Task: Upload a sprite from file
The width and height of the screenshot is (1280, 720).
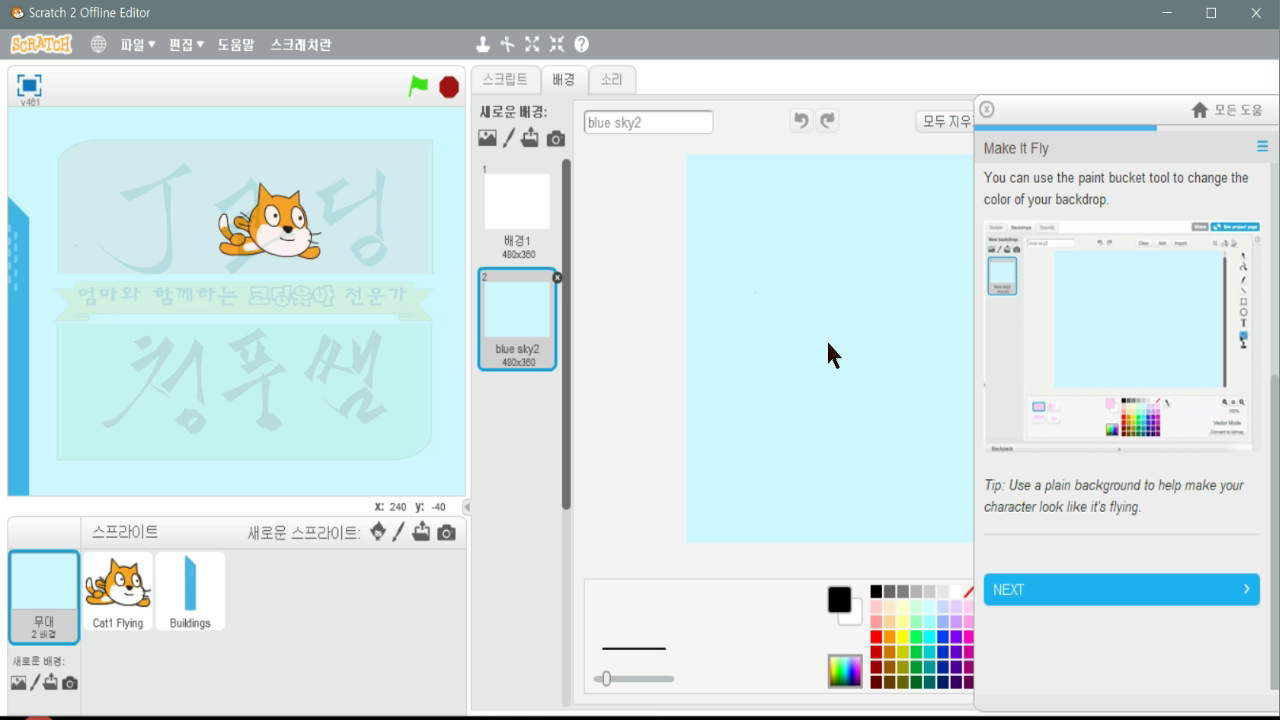Action: pyautogui.click(x=421, y=532)
